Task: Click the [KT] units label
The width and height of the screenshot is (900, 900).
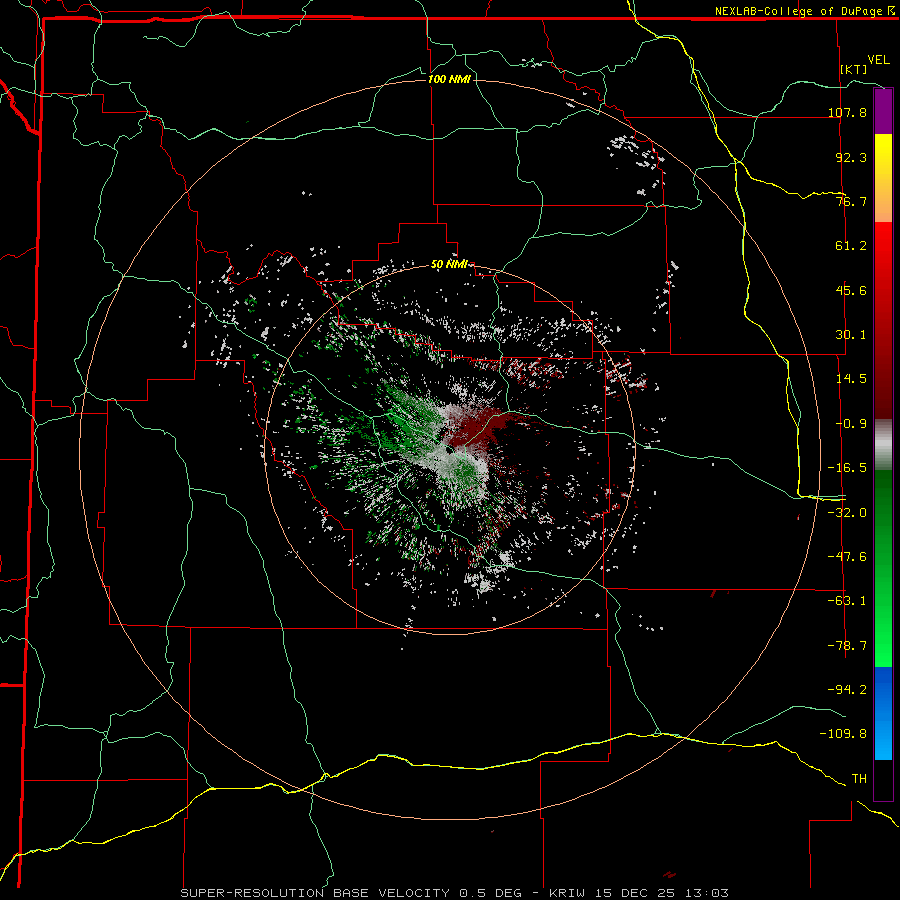Action: pyautogui.click(x=854, y=69)
